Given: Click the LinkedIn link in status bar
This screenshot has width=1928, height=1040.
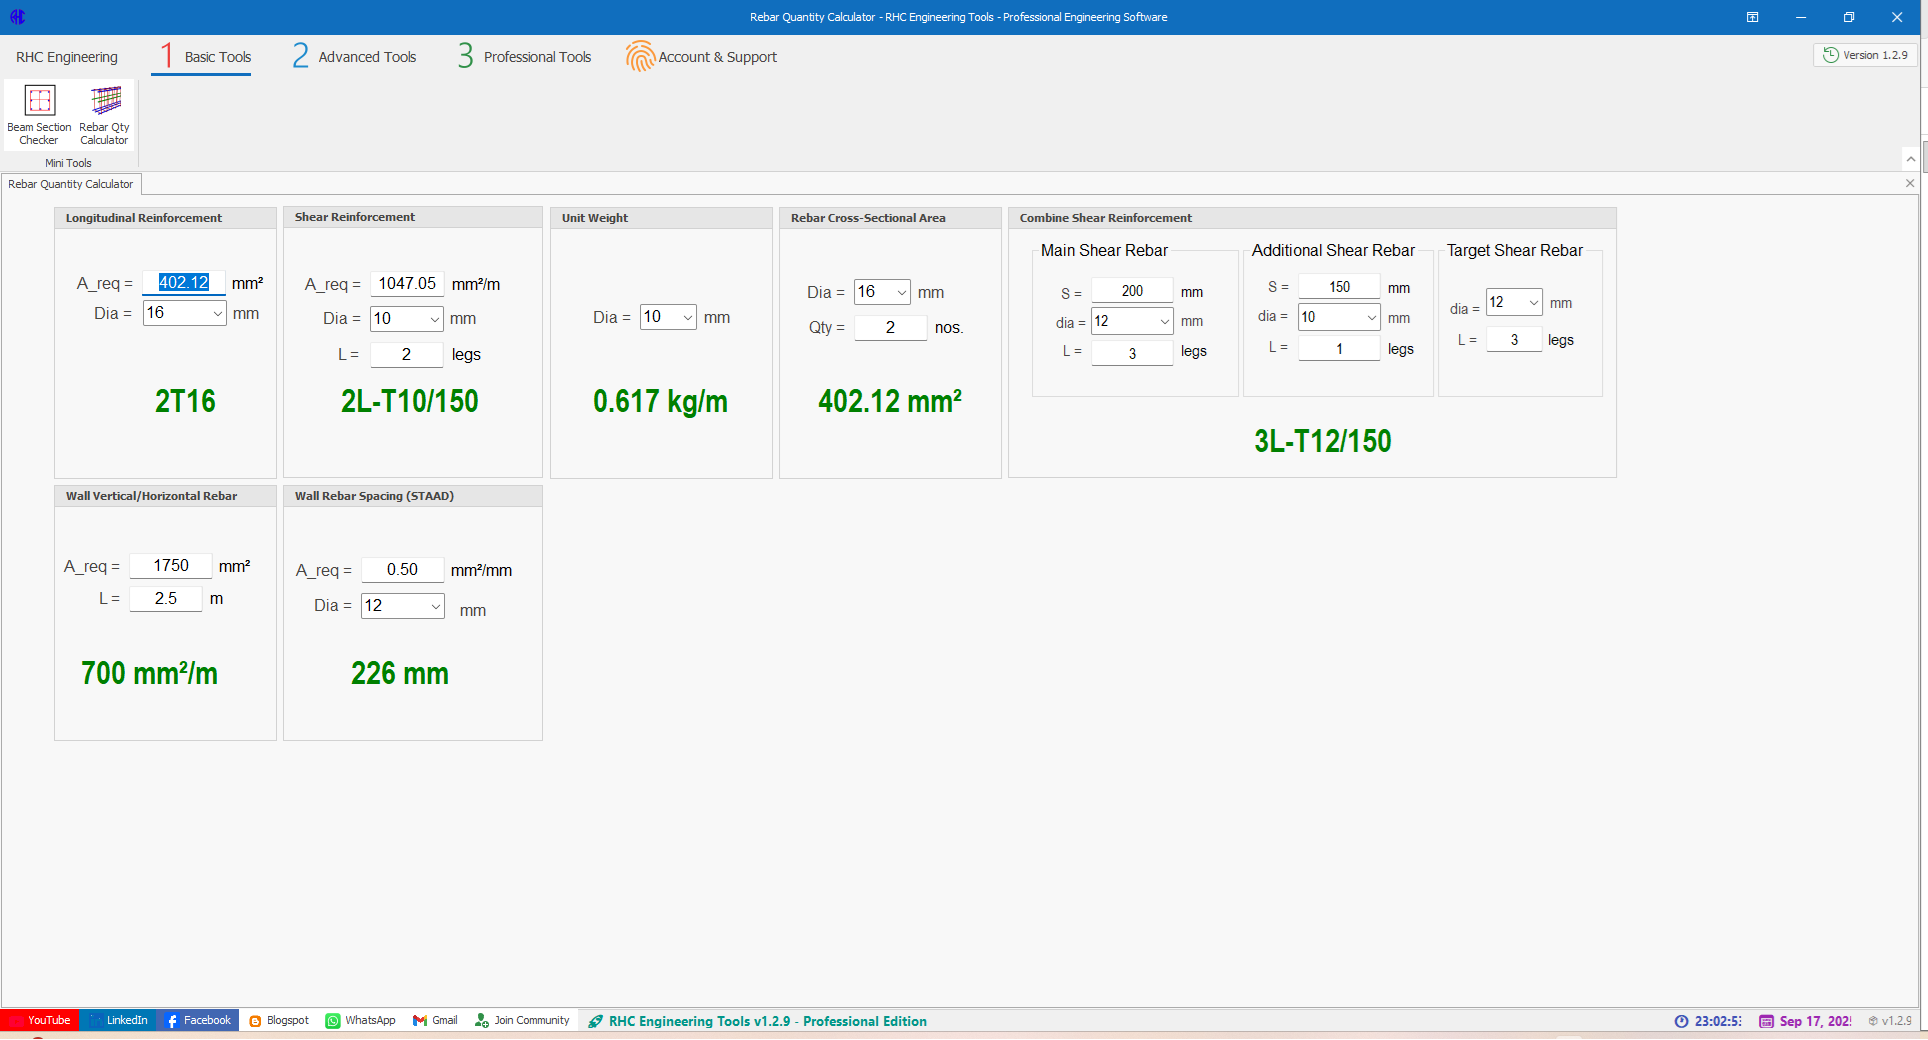Looking at the screenshot, I should (119, 1020).
